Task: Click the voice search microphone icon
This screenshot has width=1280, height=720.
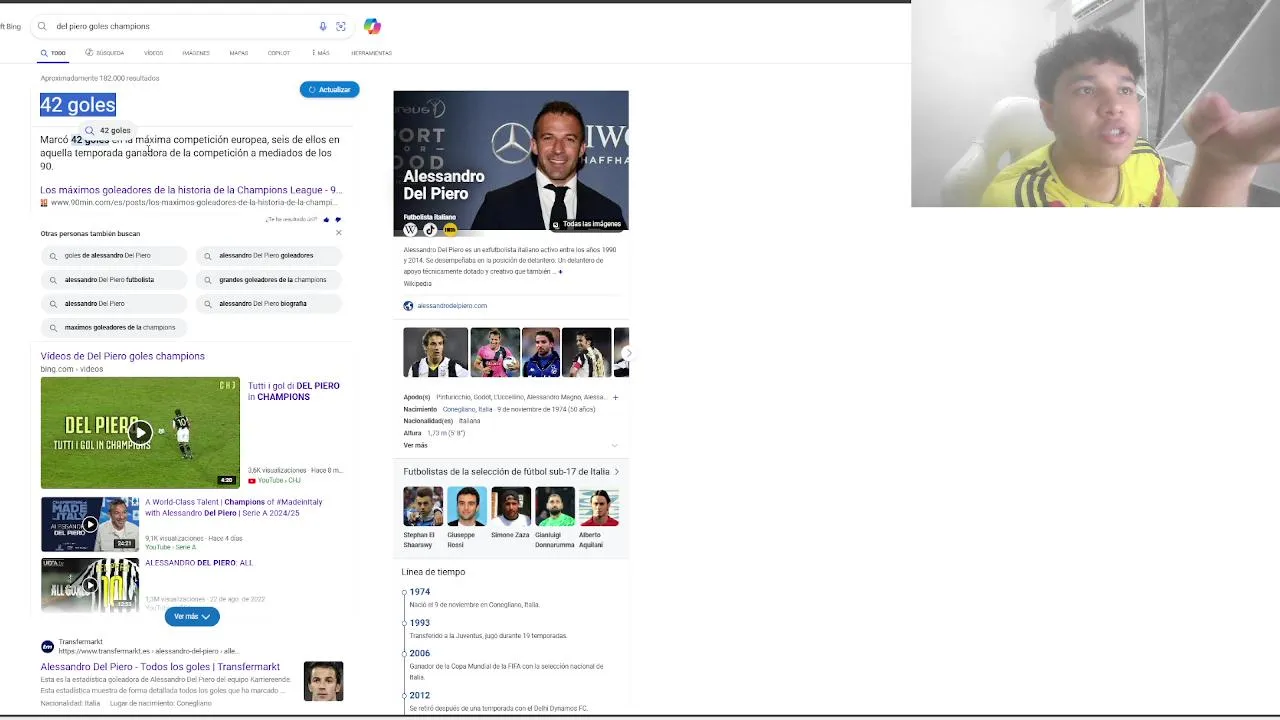Action: pos(322,26)
